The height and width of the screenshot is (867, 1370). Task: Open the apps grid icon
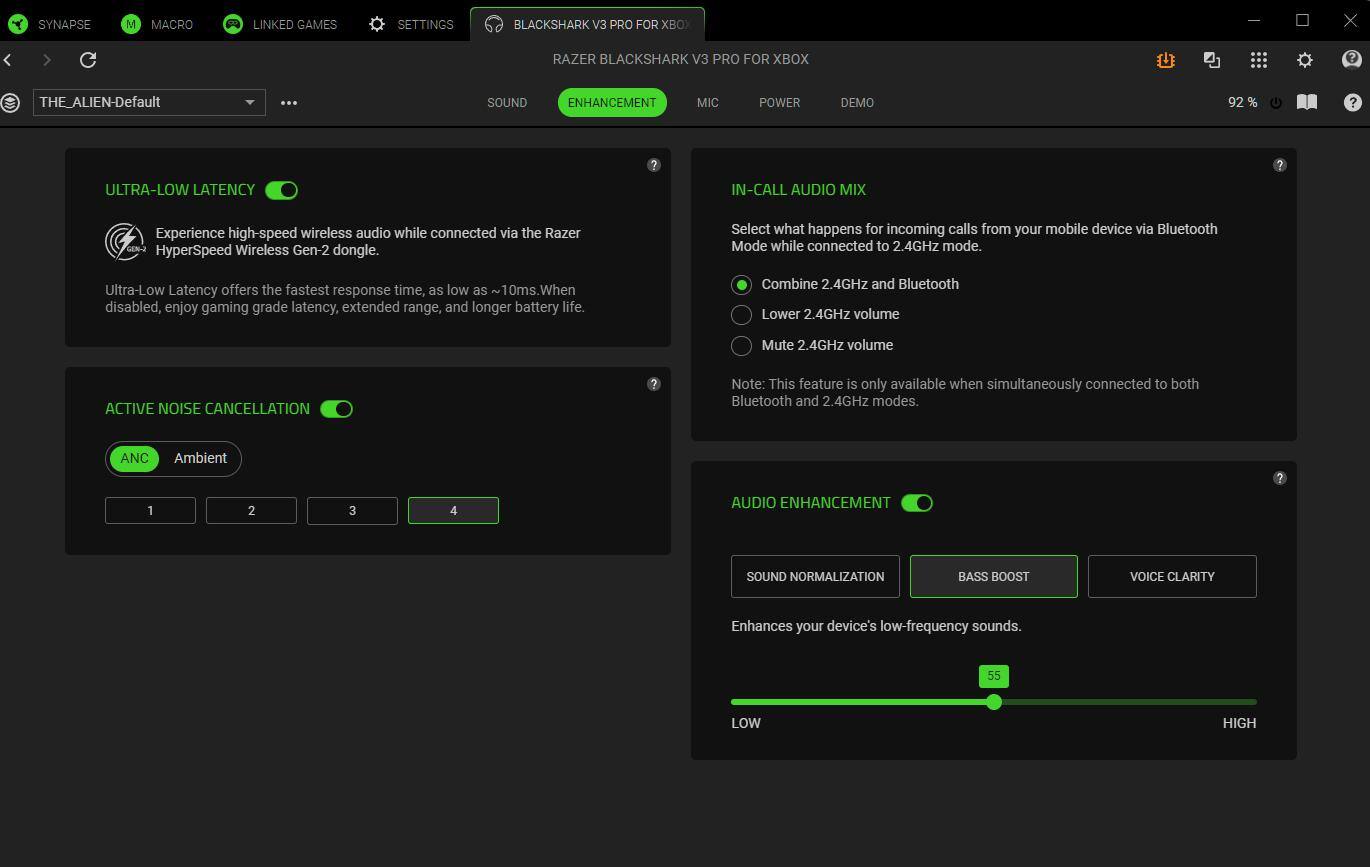pyautogui.click(x=1258, y=60)
